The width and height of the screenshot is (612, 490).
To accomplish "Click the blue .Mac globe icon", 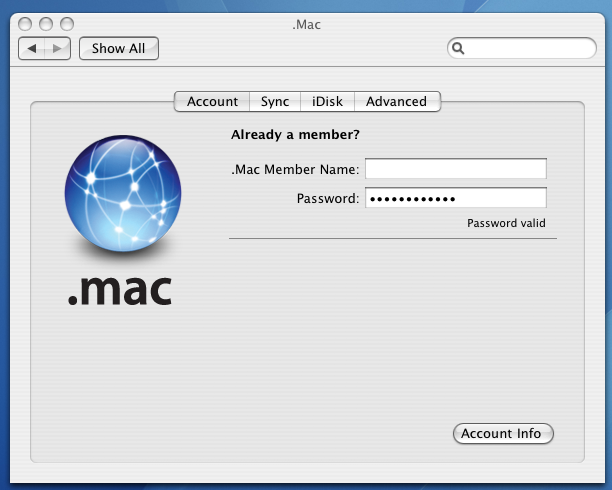I will [123, 194].
